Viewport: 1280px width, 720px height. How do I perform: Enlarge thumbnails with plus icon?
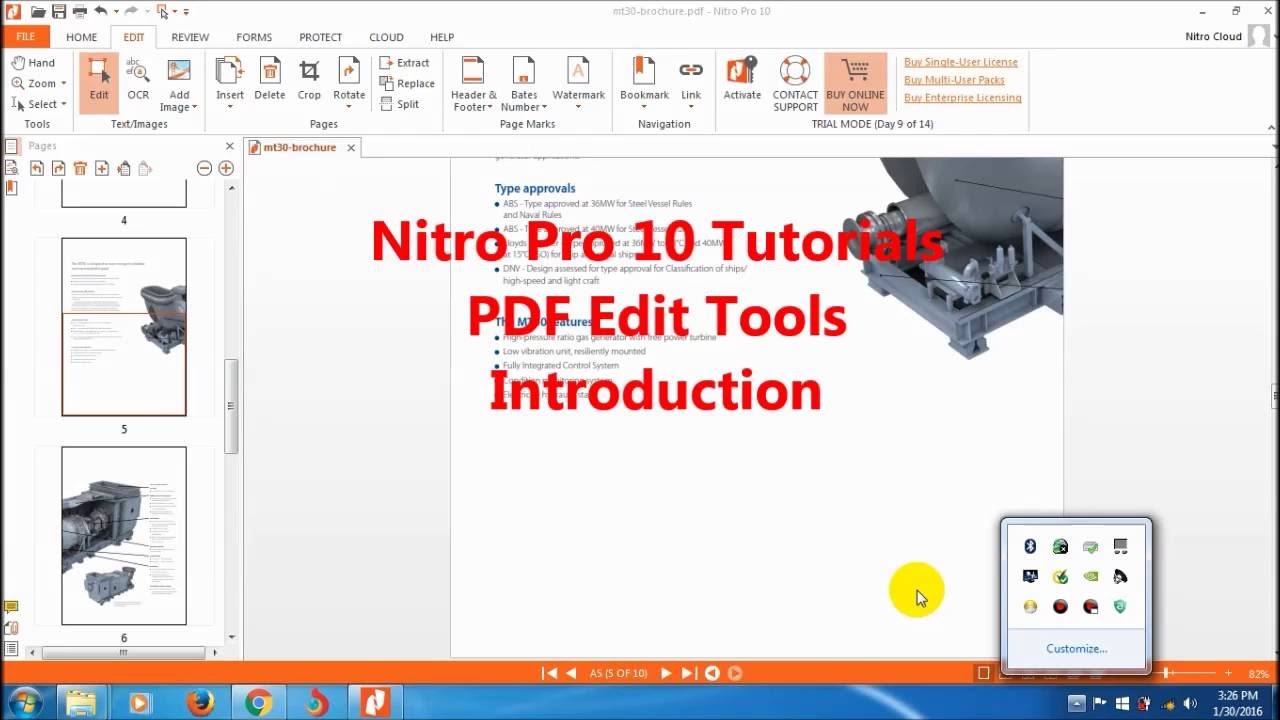[x=226, y=168]
